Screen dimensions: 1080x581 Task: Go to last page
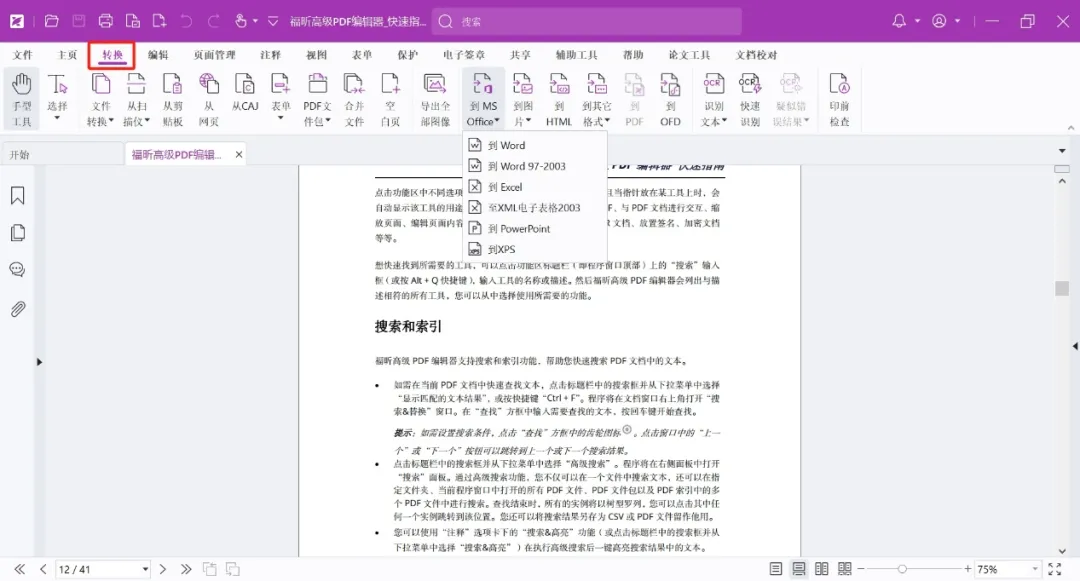pos(186,569)
